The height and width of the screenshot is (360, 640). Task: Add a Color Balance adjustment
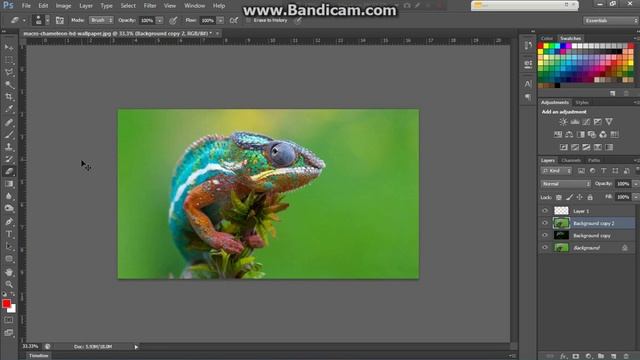coord(569,134)
